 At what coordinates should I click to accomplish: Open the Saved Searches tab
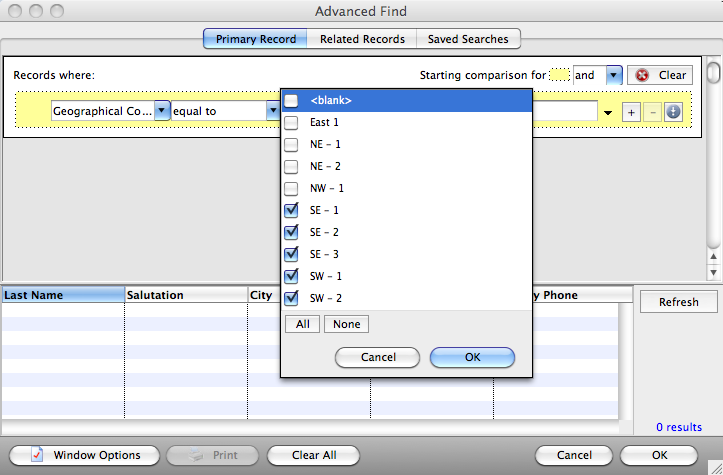click(468, 39)
